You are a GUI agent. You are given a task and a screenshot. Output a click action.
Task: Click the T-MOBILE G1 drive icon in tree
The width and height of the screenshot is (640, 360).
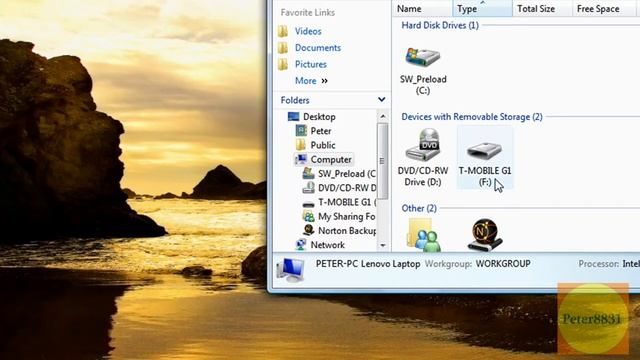[309, 203]
